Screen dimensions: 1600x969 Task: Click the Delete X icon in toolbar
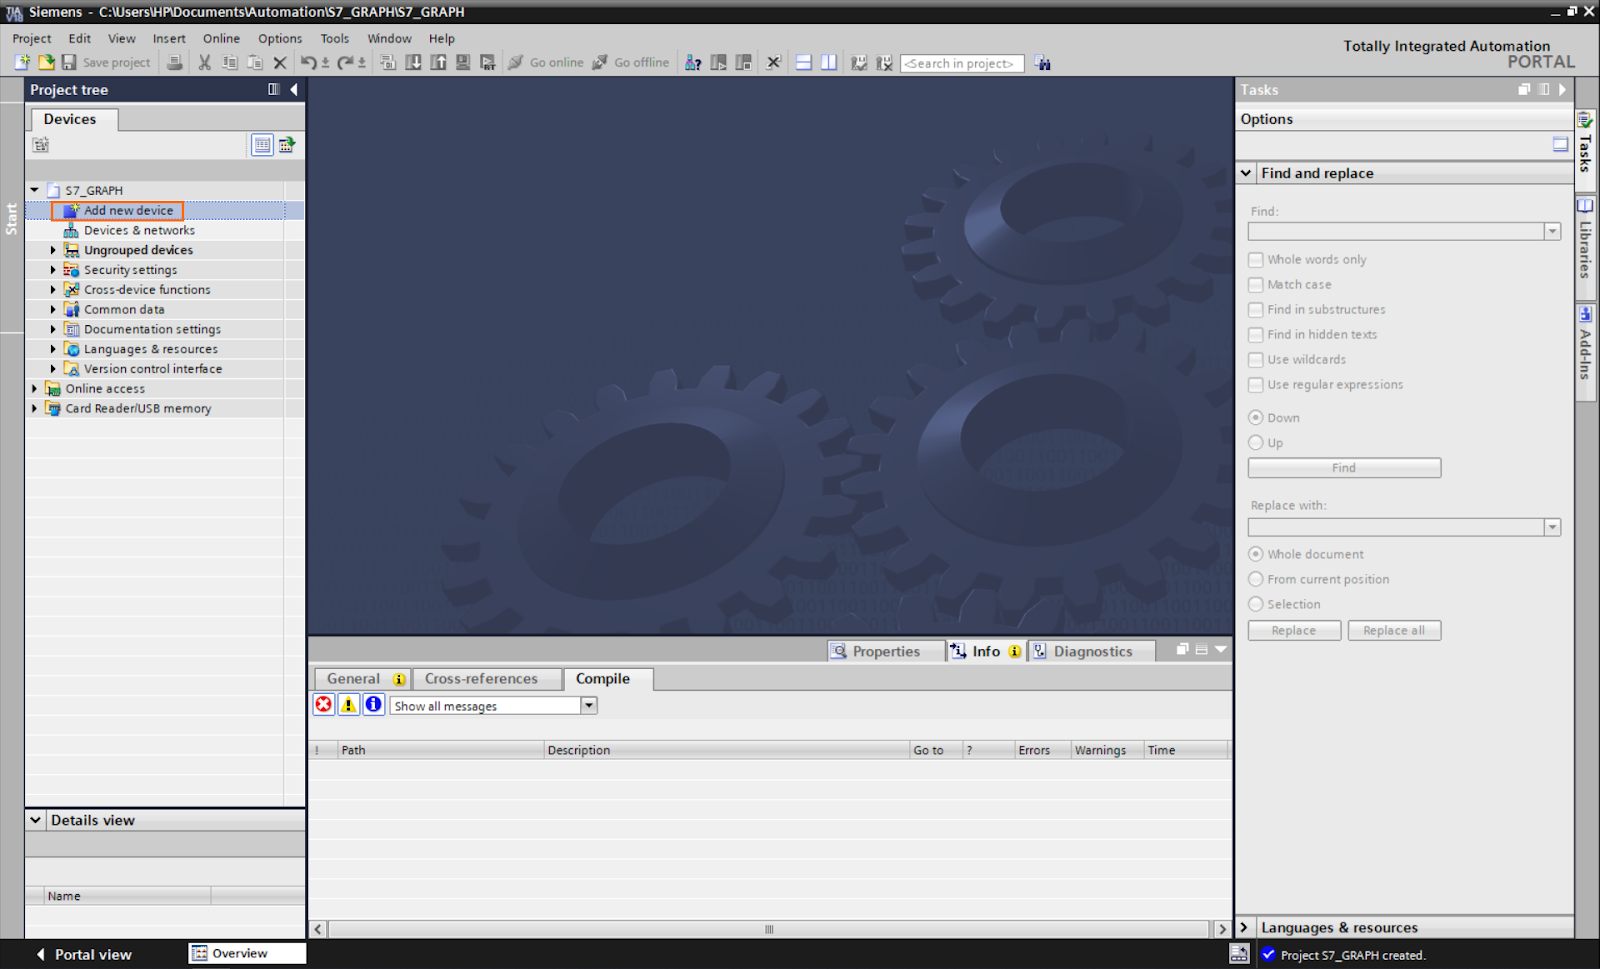[280, 62]
